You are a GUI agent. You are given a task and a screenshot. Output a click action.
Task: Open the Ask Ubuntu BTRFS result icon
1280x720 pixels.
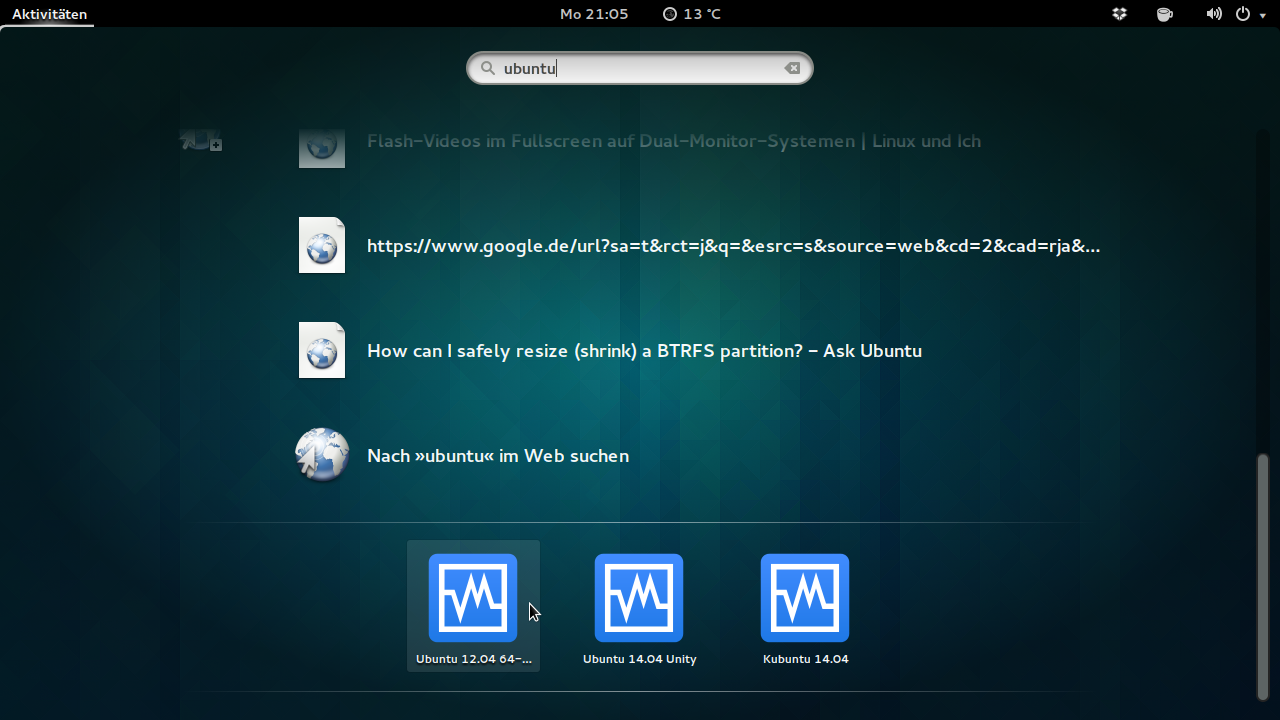point(322,350)
